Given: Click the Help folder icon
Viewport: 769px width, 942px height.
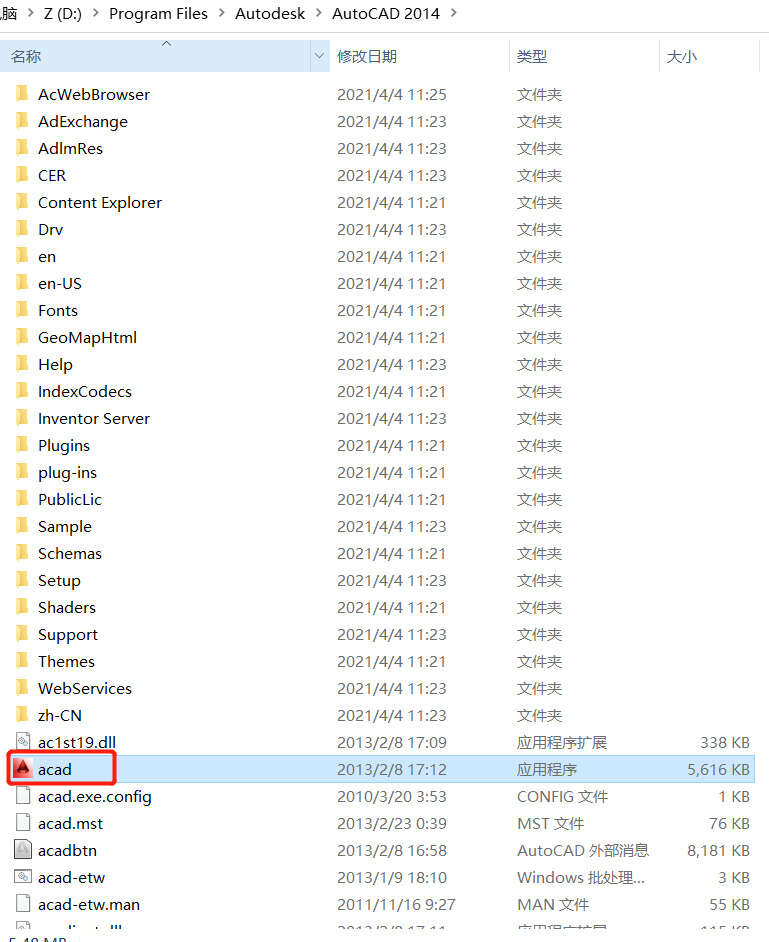Looking at the screenshot, I should pyautogui.click(x=22, y=363).
